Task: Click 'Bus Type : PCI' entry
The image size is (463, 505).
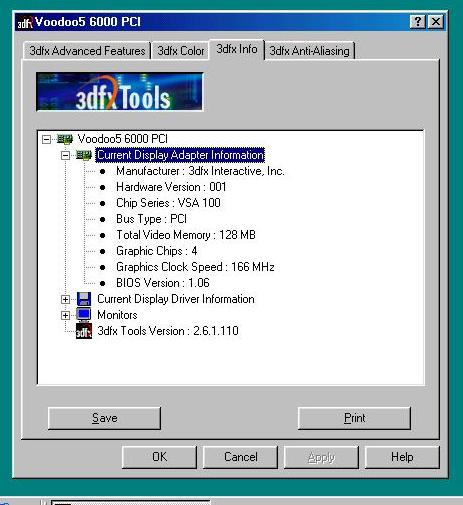Action: (x=151, y=219)
